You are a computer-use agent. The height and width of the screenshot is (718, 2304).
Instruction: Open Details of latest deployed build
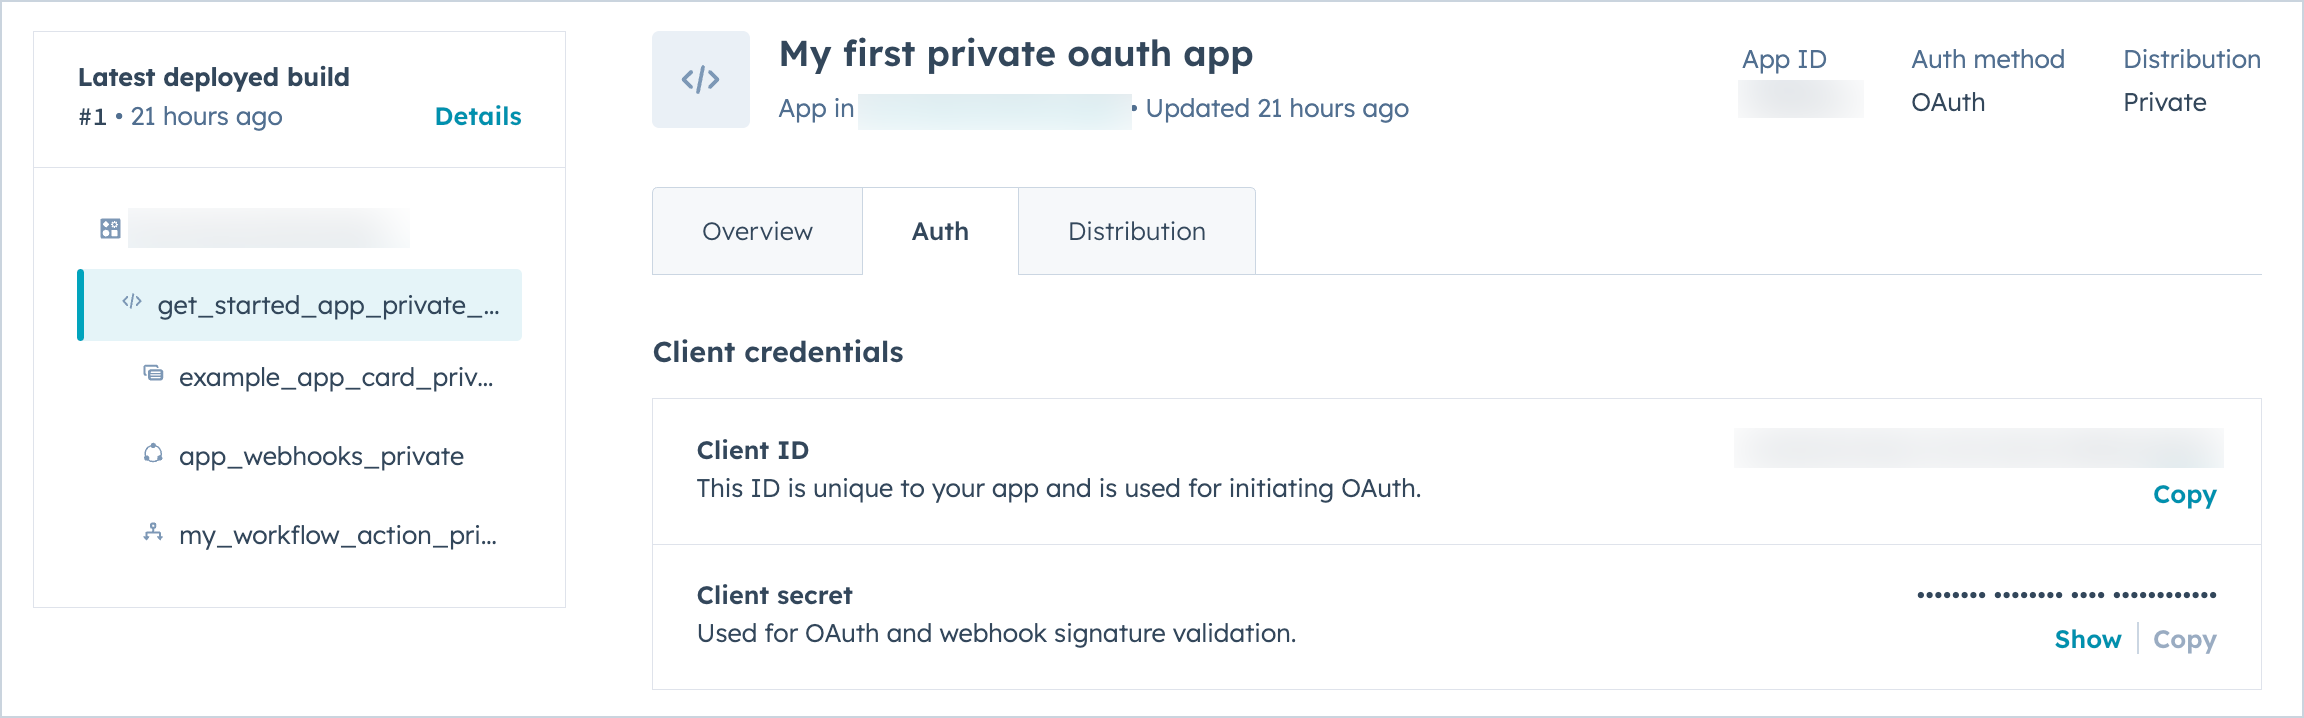point(478,117)
